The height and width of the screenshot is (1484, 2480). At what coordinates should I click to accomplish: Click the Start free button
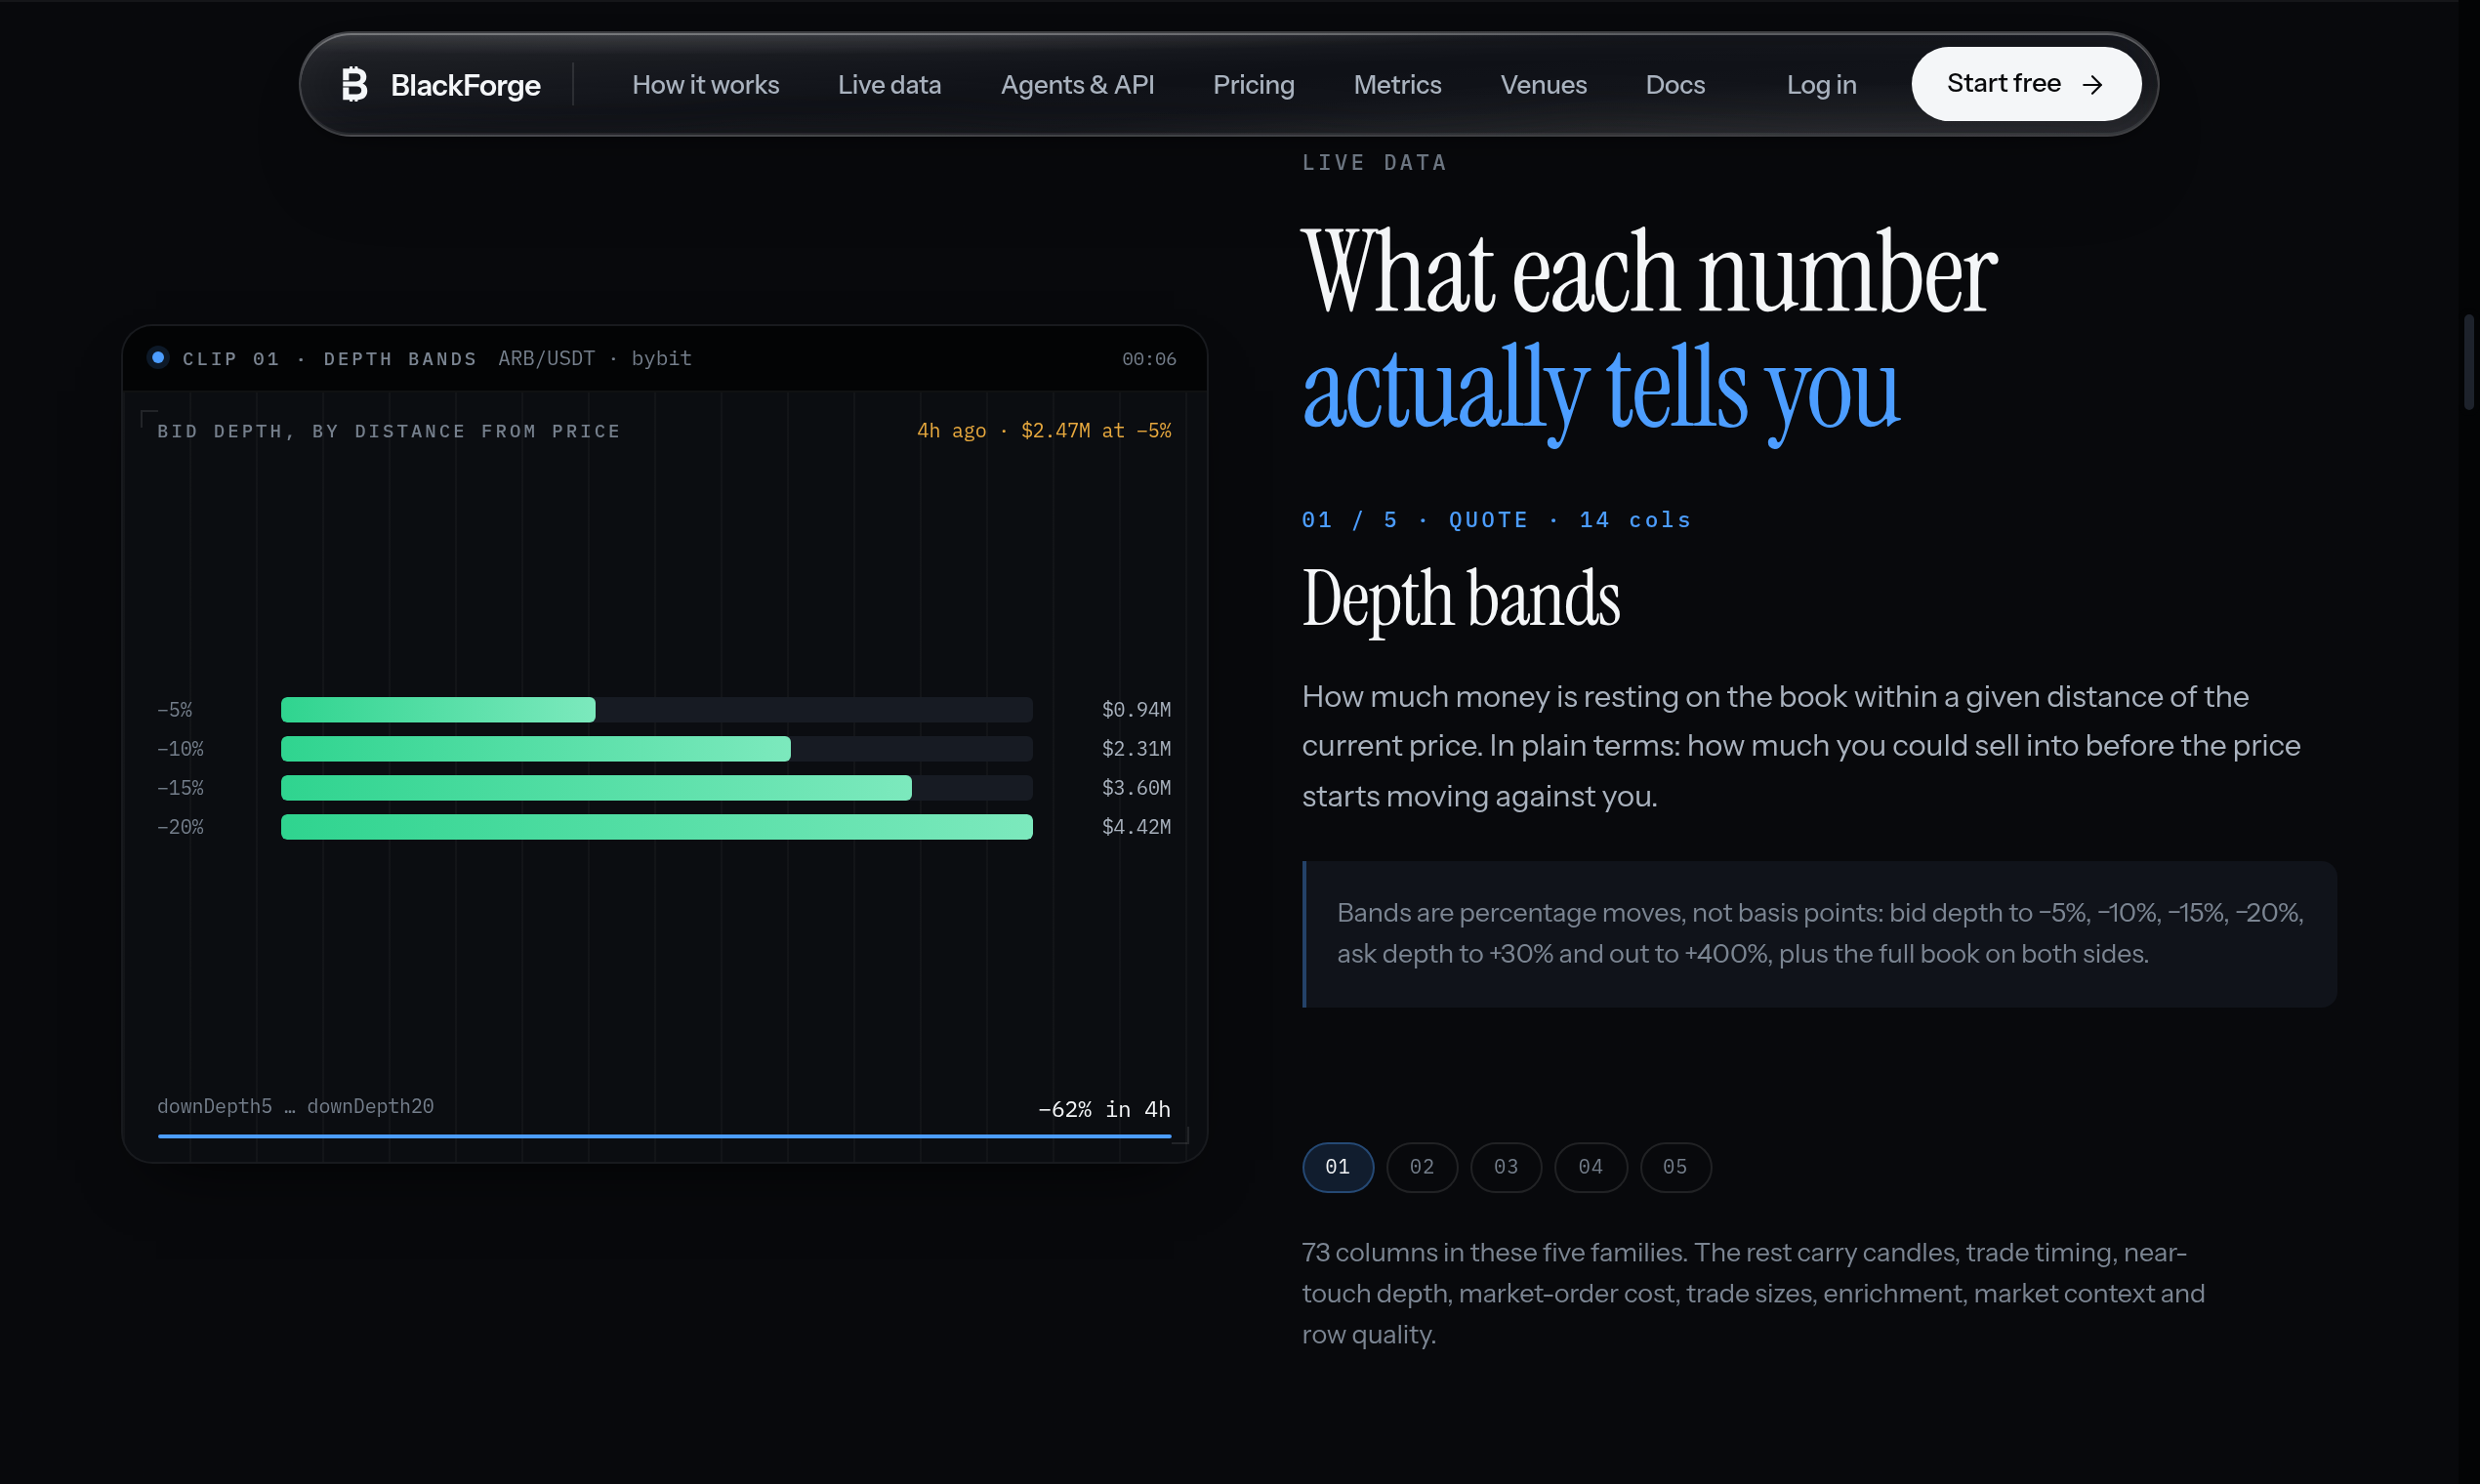click(2026, 84)
